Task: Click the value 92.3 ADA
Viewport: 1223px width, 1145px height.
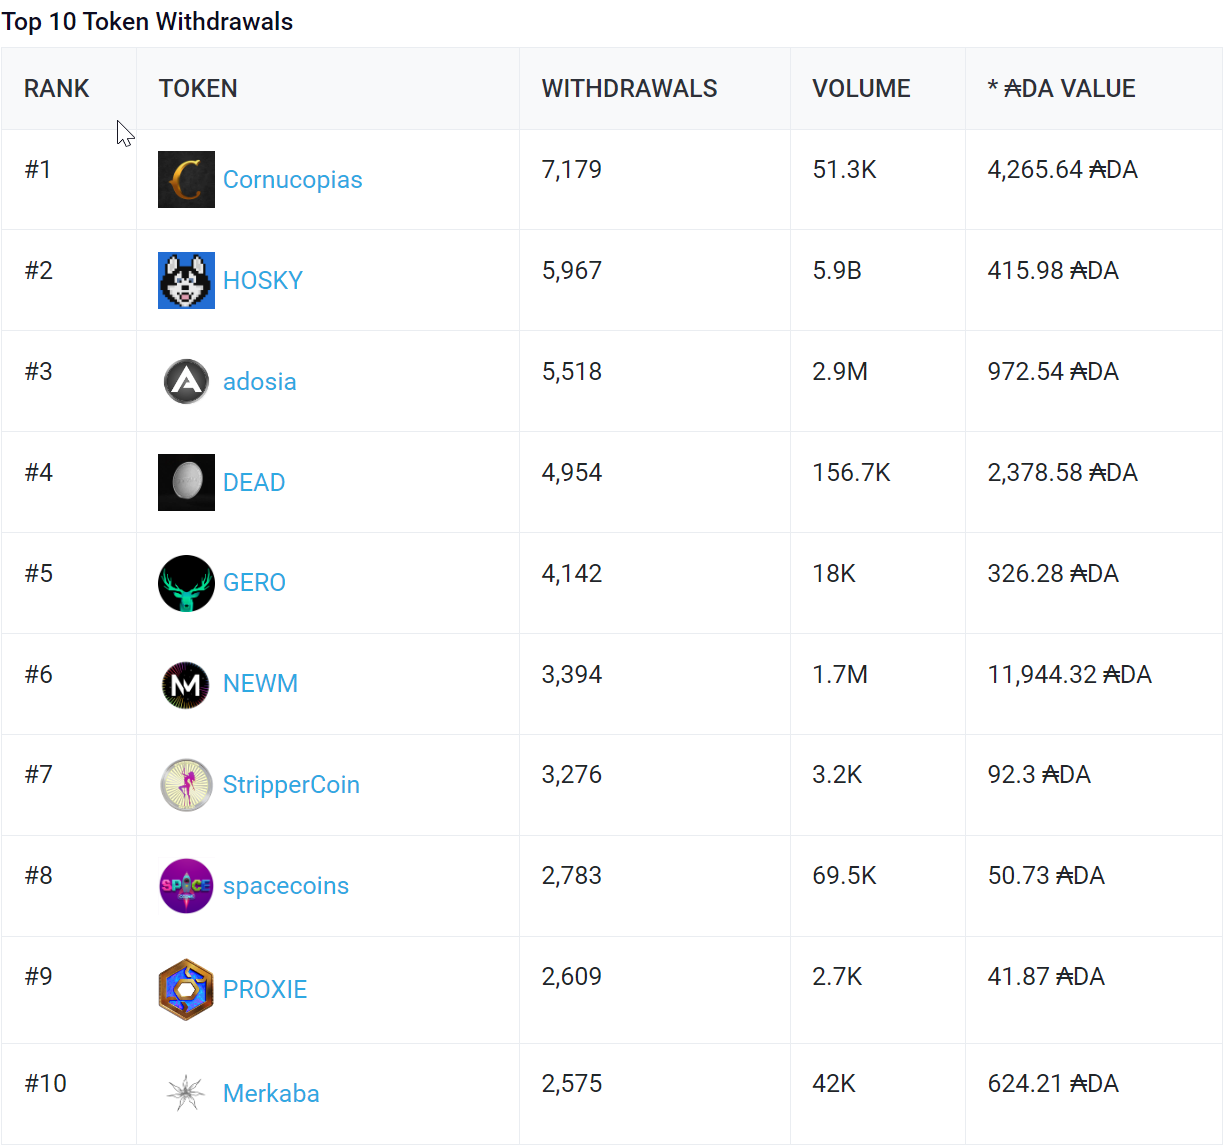Action: 1039,775
